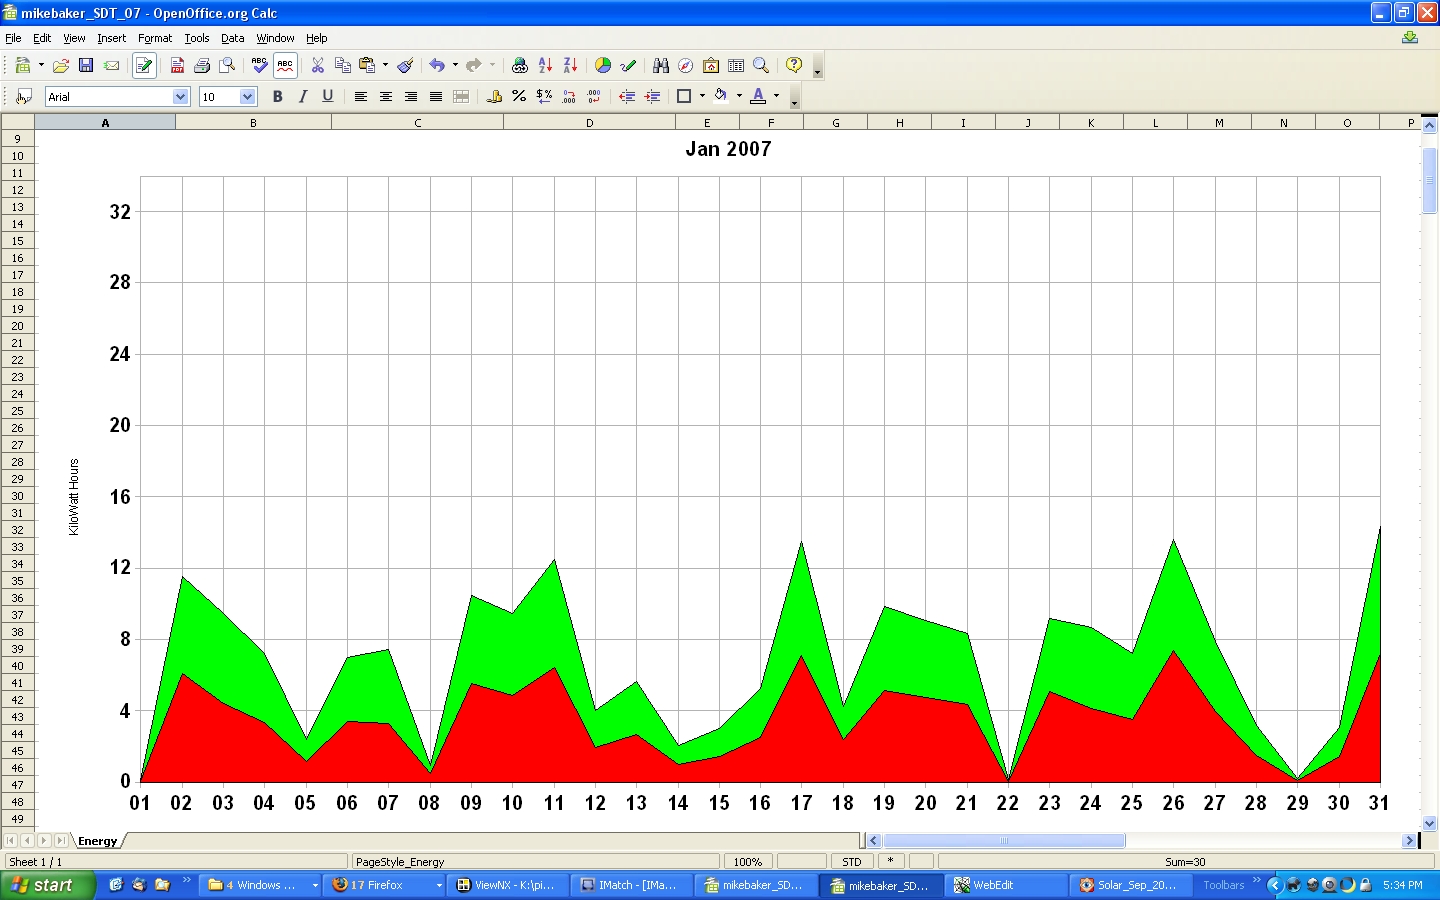Click the Windows start button

click(x=47, y=885)
